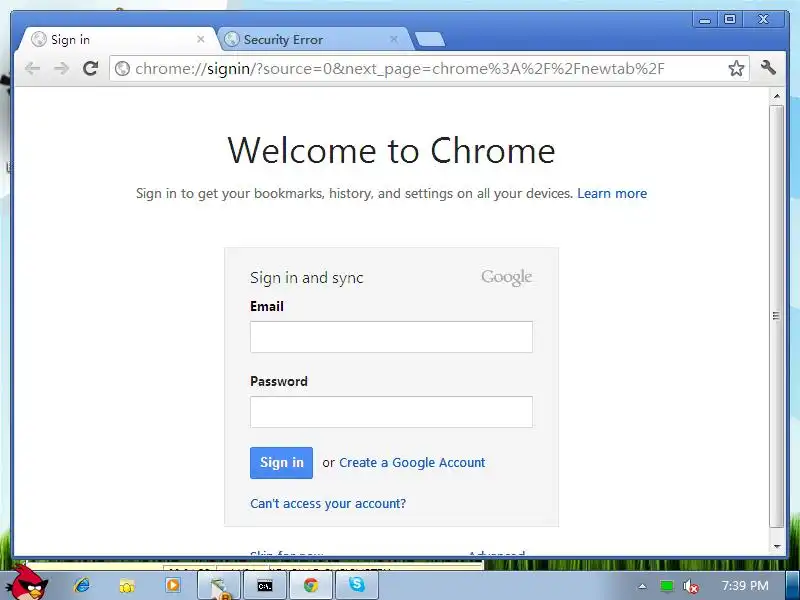Click the Sign in and sync heading
Image resolution: width=800 pixels, height=600 pixels.
click(307, 278)
